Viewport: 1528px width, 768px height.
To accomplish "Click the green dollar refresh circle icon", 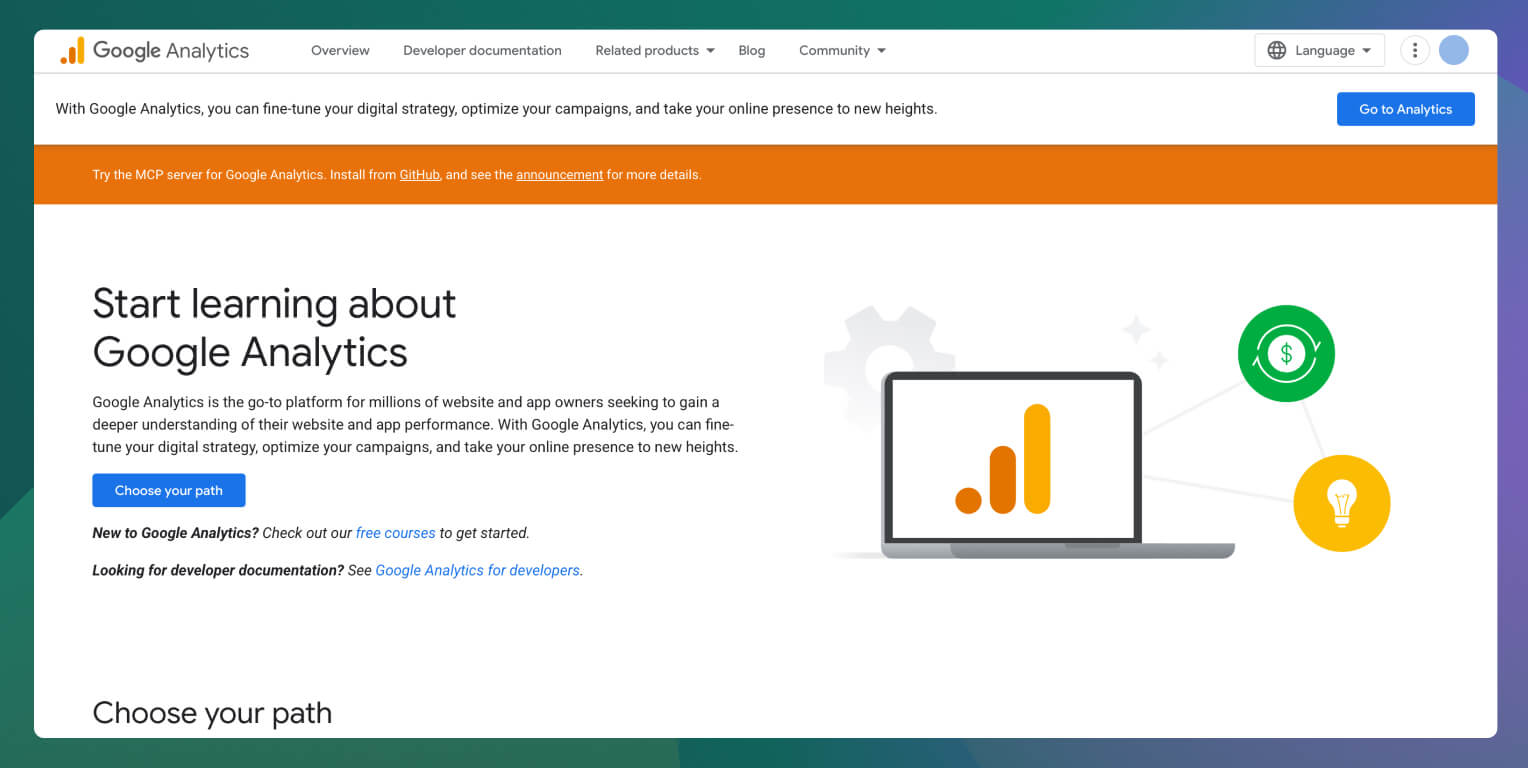I will tap(1286, 353).
